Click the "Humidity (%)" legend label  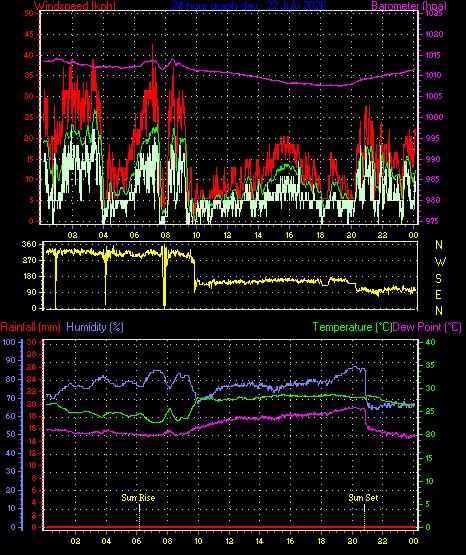[95, 327]
